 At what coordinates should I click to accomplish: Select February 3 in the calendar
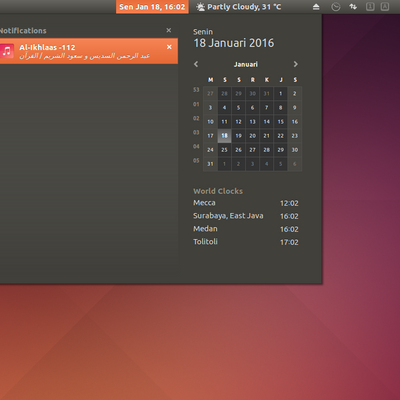(253, 164)
